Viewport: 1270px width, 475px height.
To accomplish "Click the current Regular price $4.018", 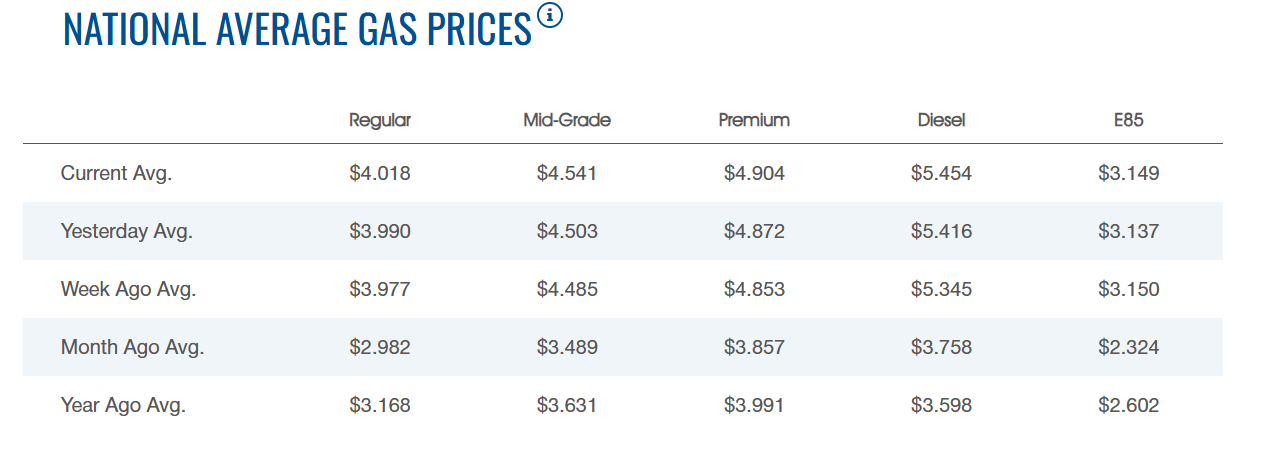I will click(380, 173).
